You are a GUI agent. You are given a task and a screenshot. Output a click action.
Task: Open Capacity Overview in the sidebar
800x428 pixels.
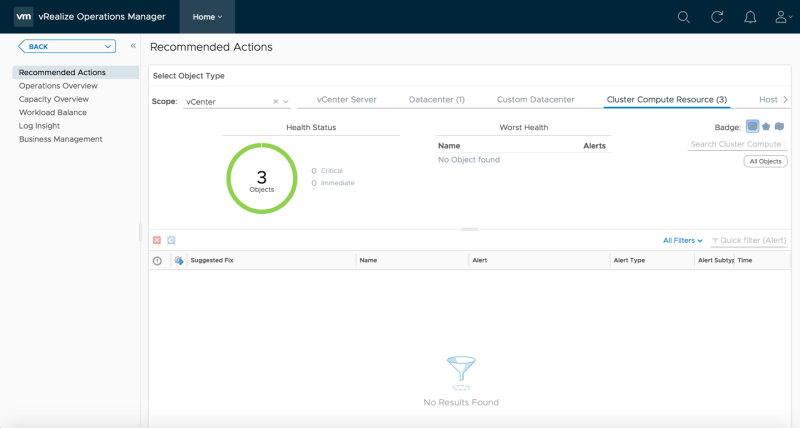pyautogui.click(x=53, y=99)
